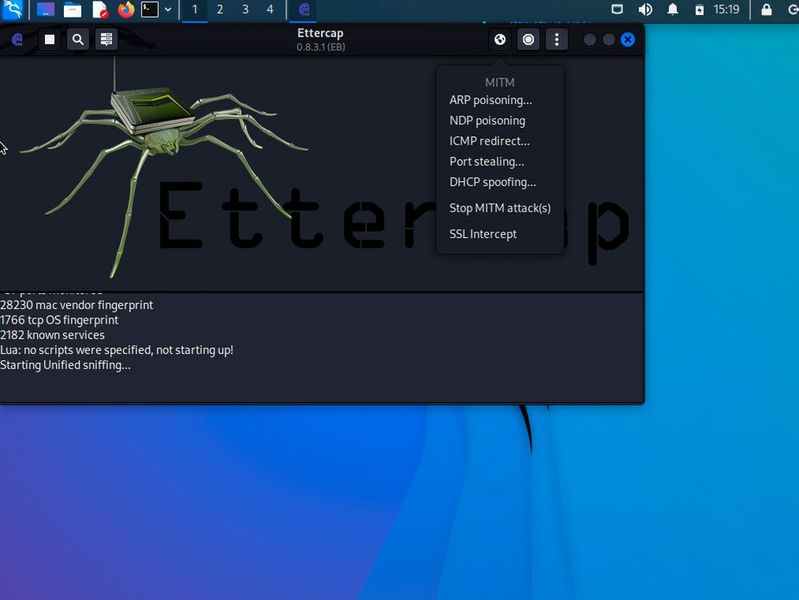799x600 pixels.
Task: Lock the screen with the padlock icon
Action: (x=766, y=10)
